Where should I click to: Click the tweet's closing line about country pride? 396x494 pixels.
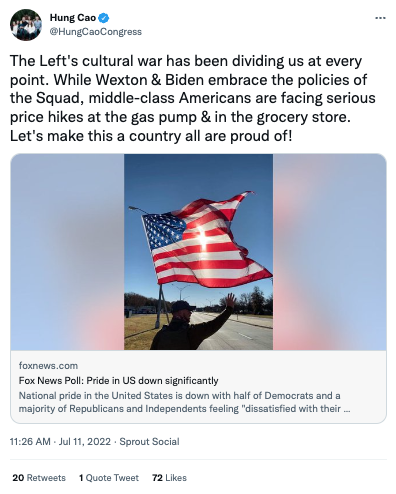coord(151,136)
